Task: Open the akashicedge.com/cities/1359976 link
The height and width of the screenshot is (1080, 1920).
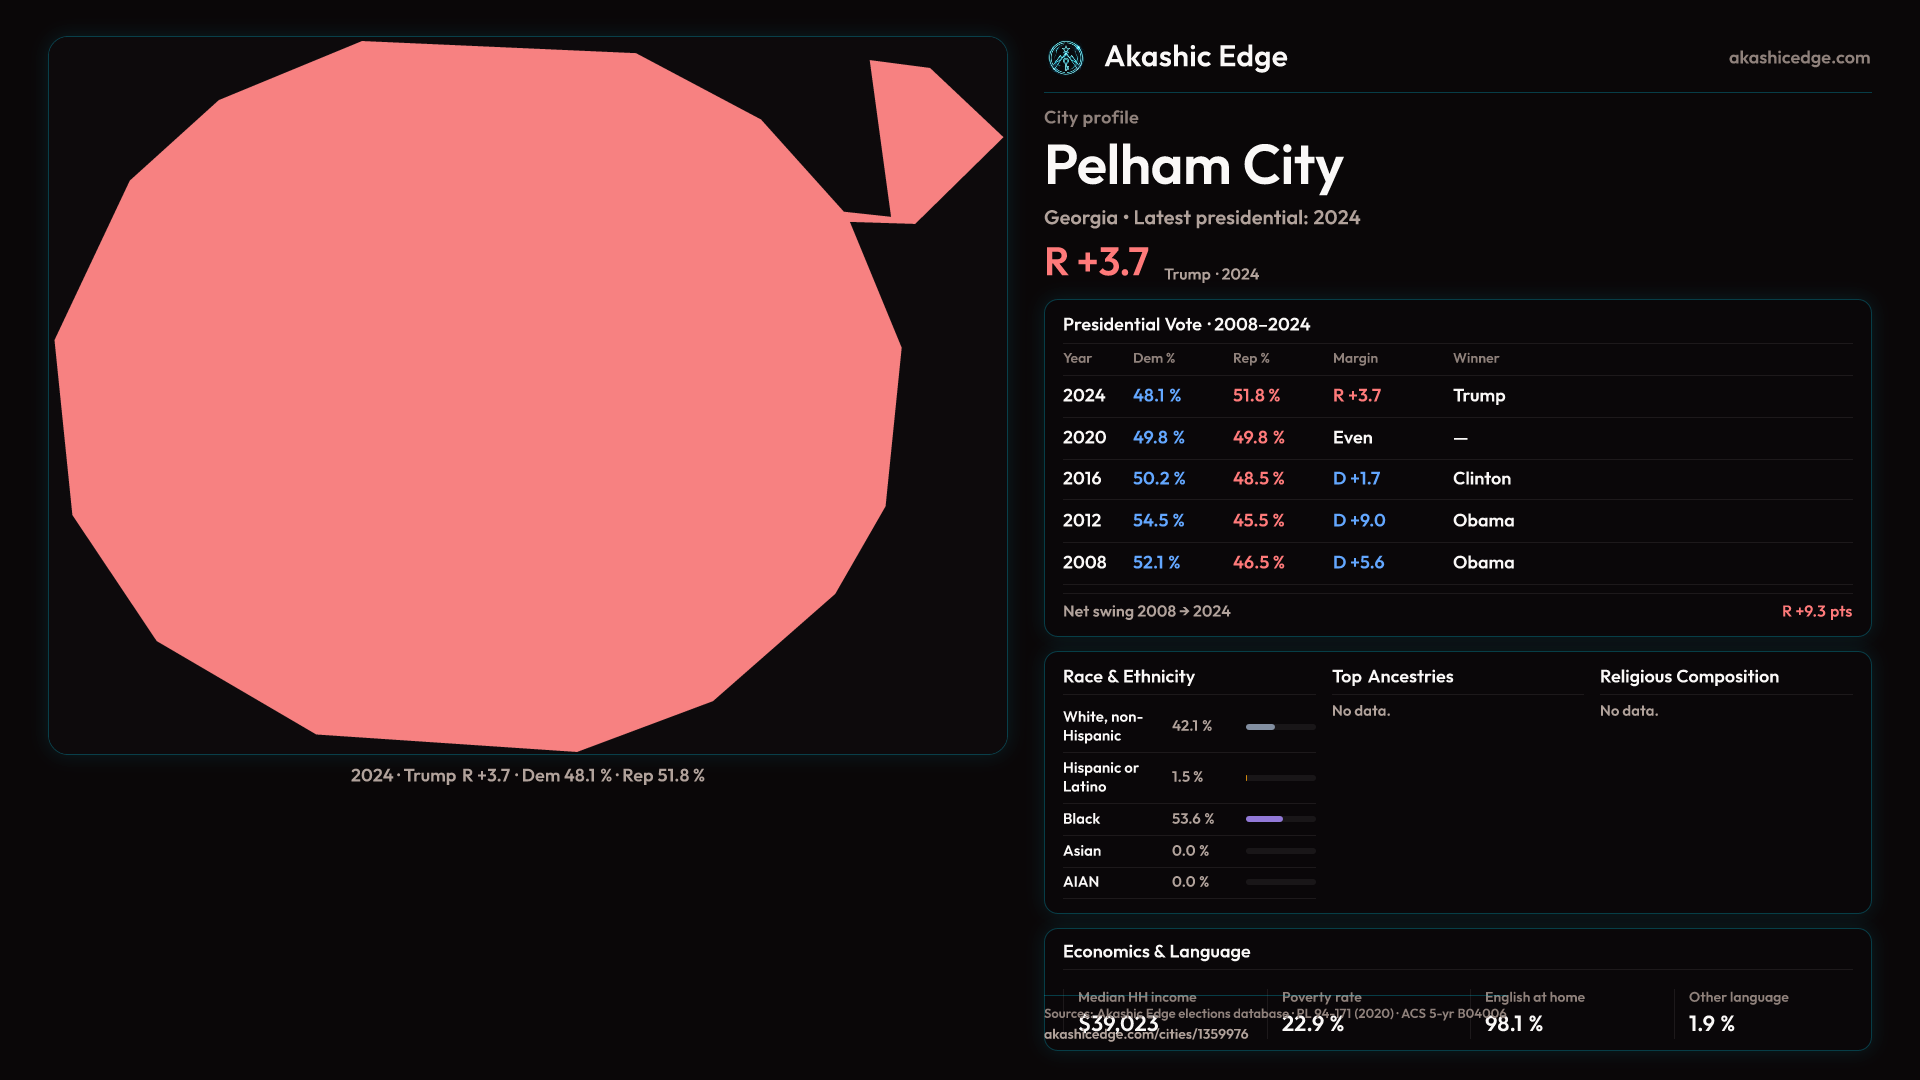Action: 1146,1035
